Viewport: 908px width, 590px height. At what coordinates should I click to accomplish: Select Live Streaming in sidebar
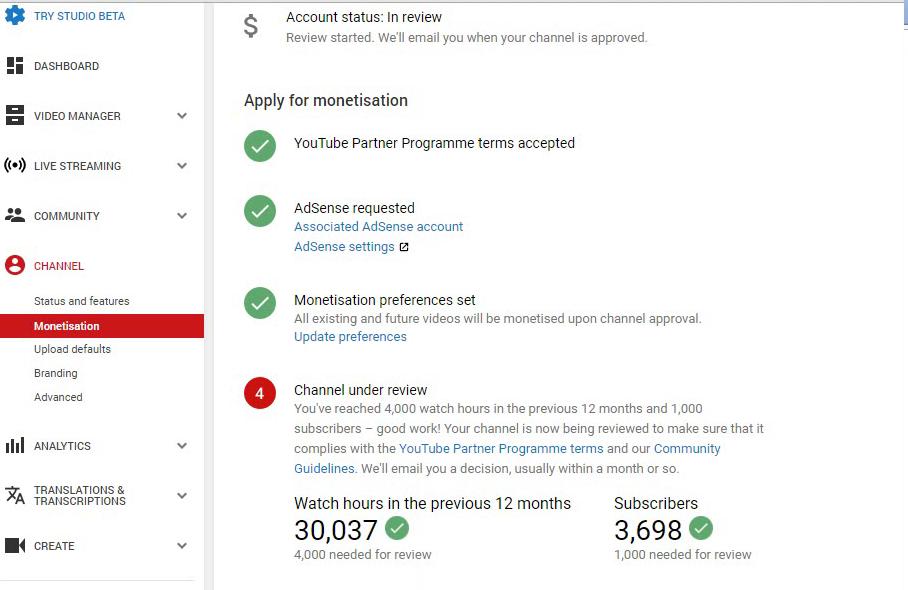[x=78, y=166]
